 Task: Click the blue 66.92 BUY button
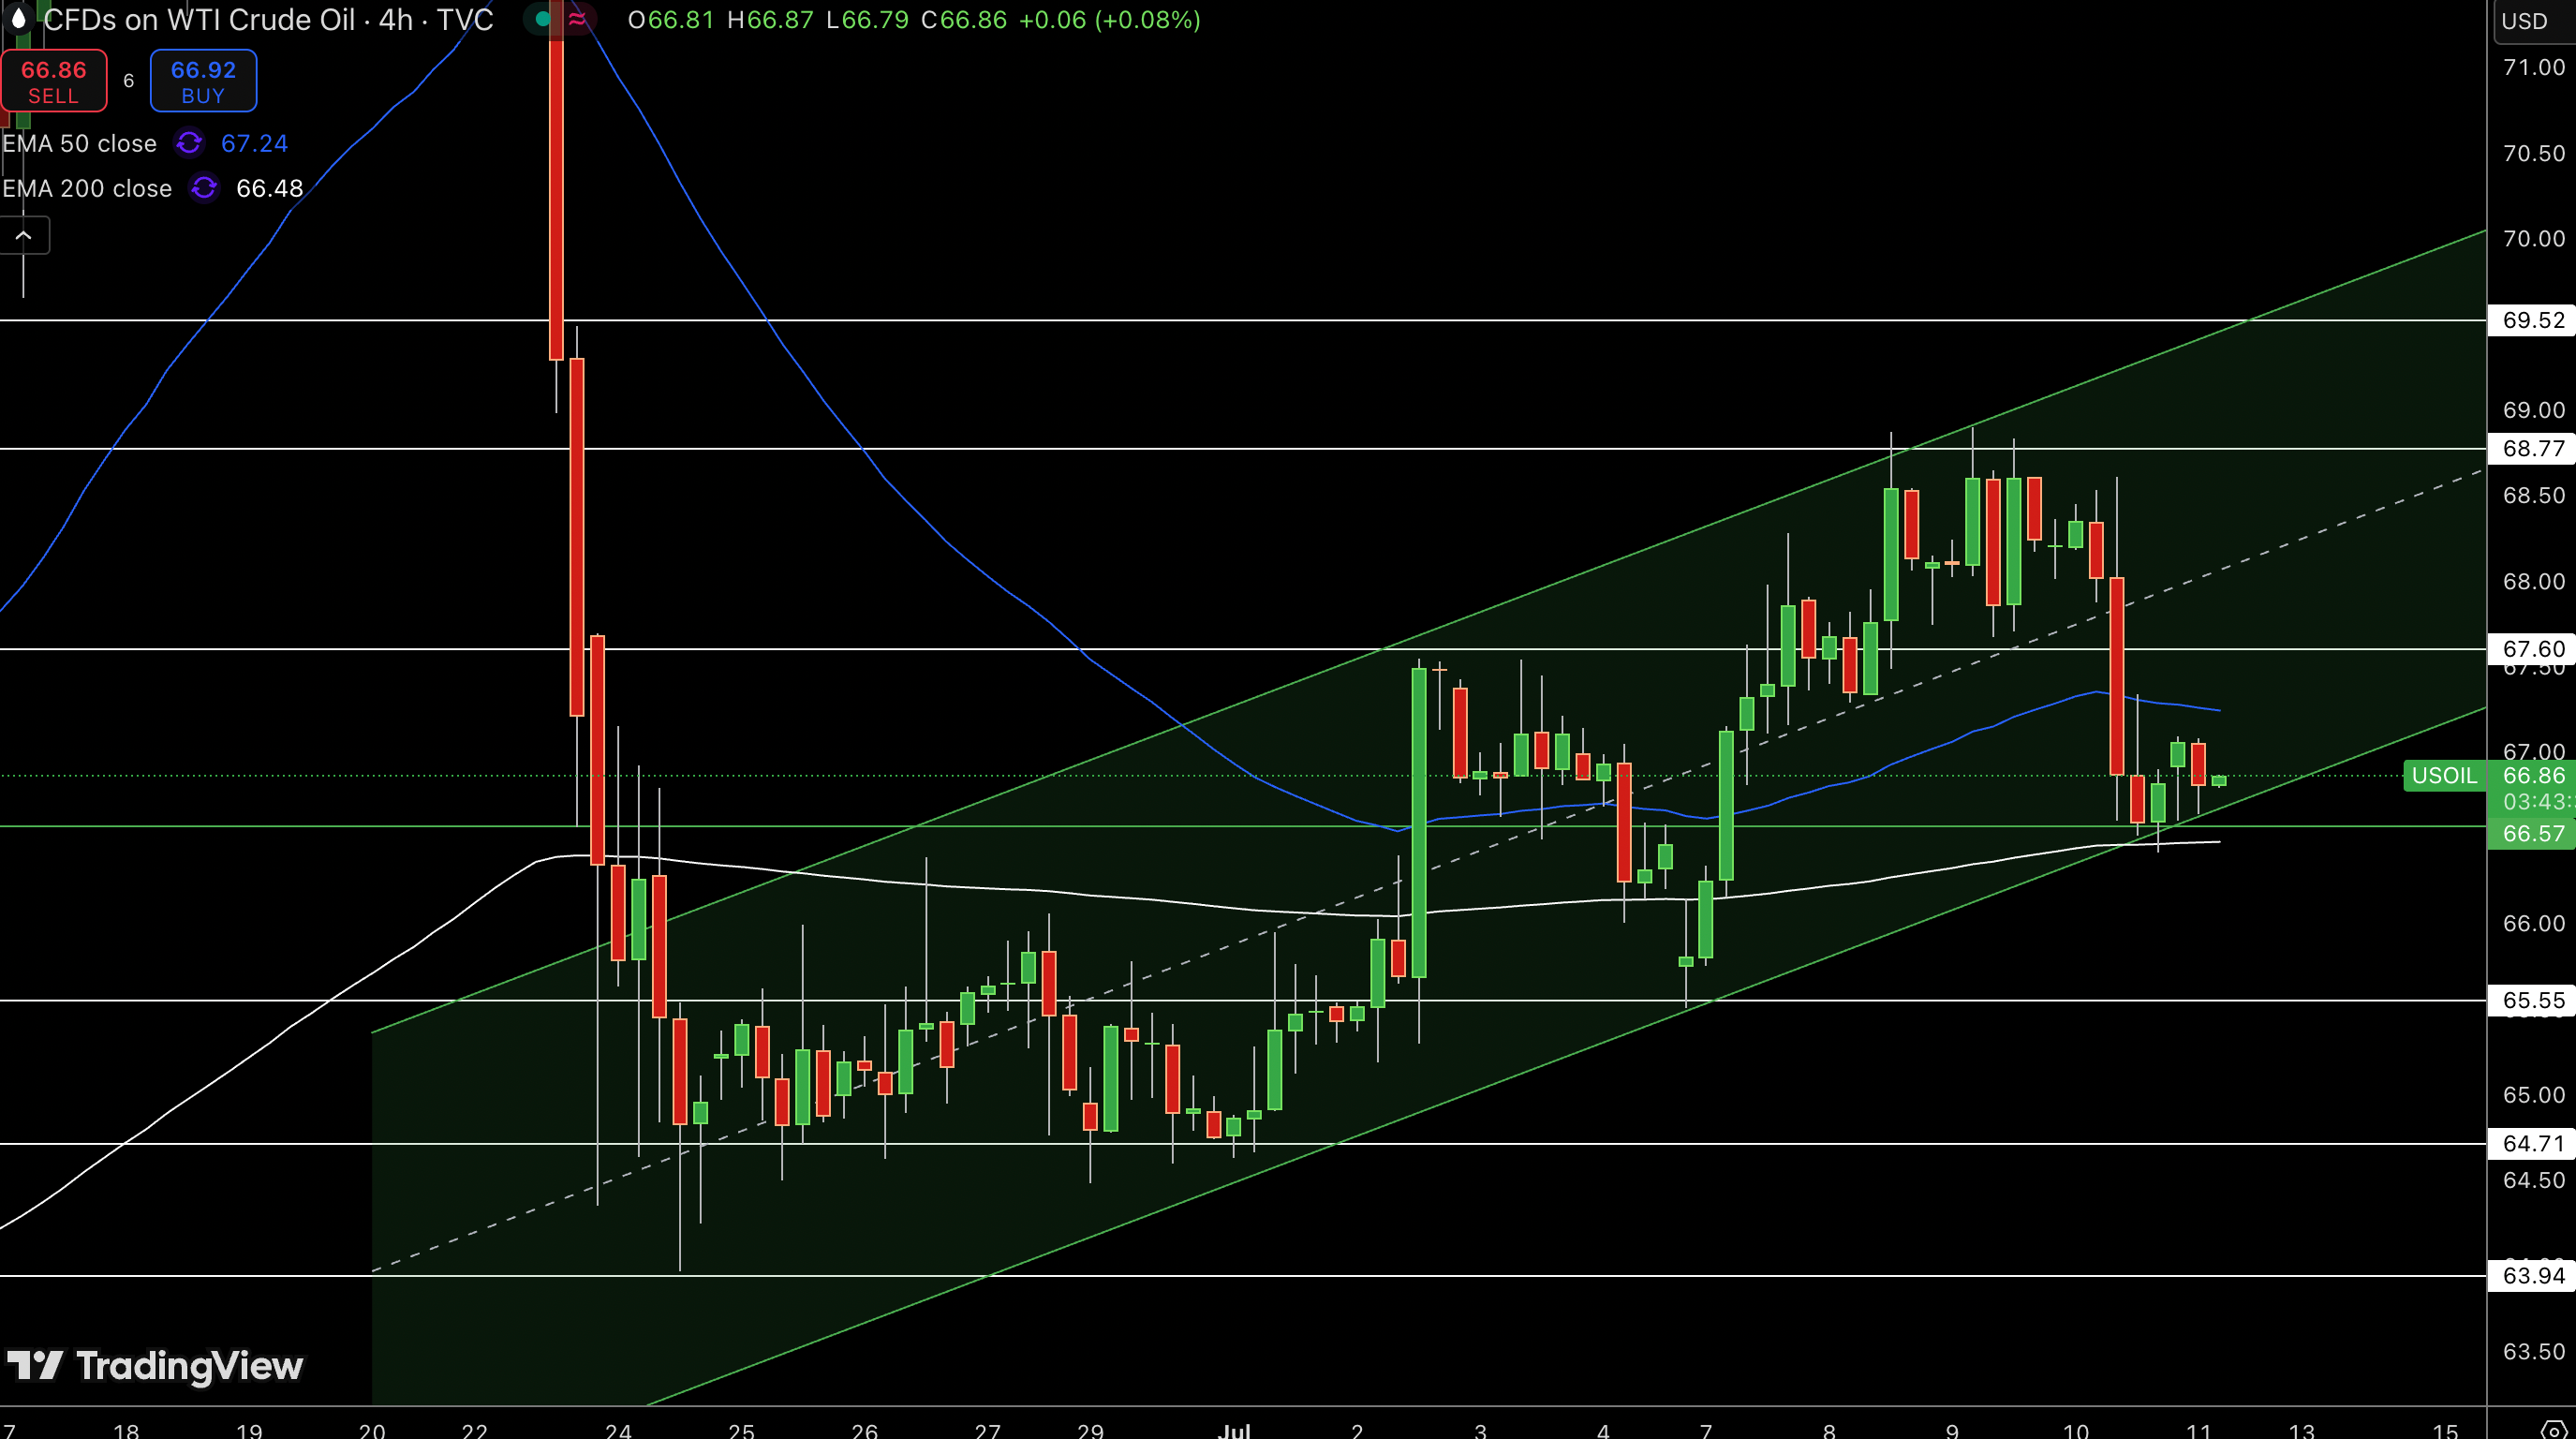(203, 81)
